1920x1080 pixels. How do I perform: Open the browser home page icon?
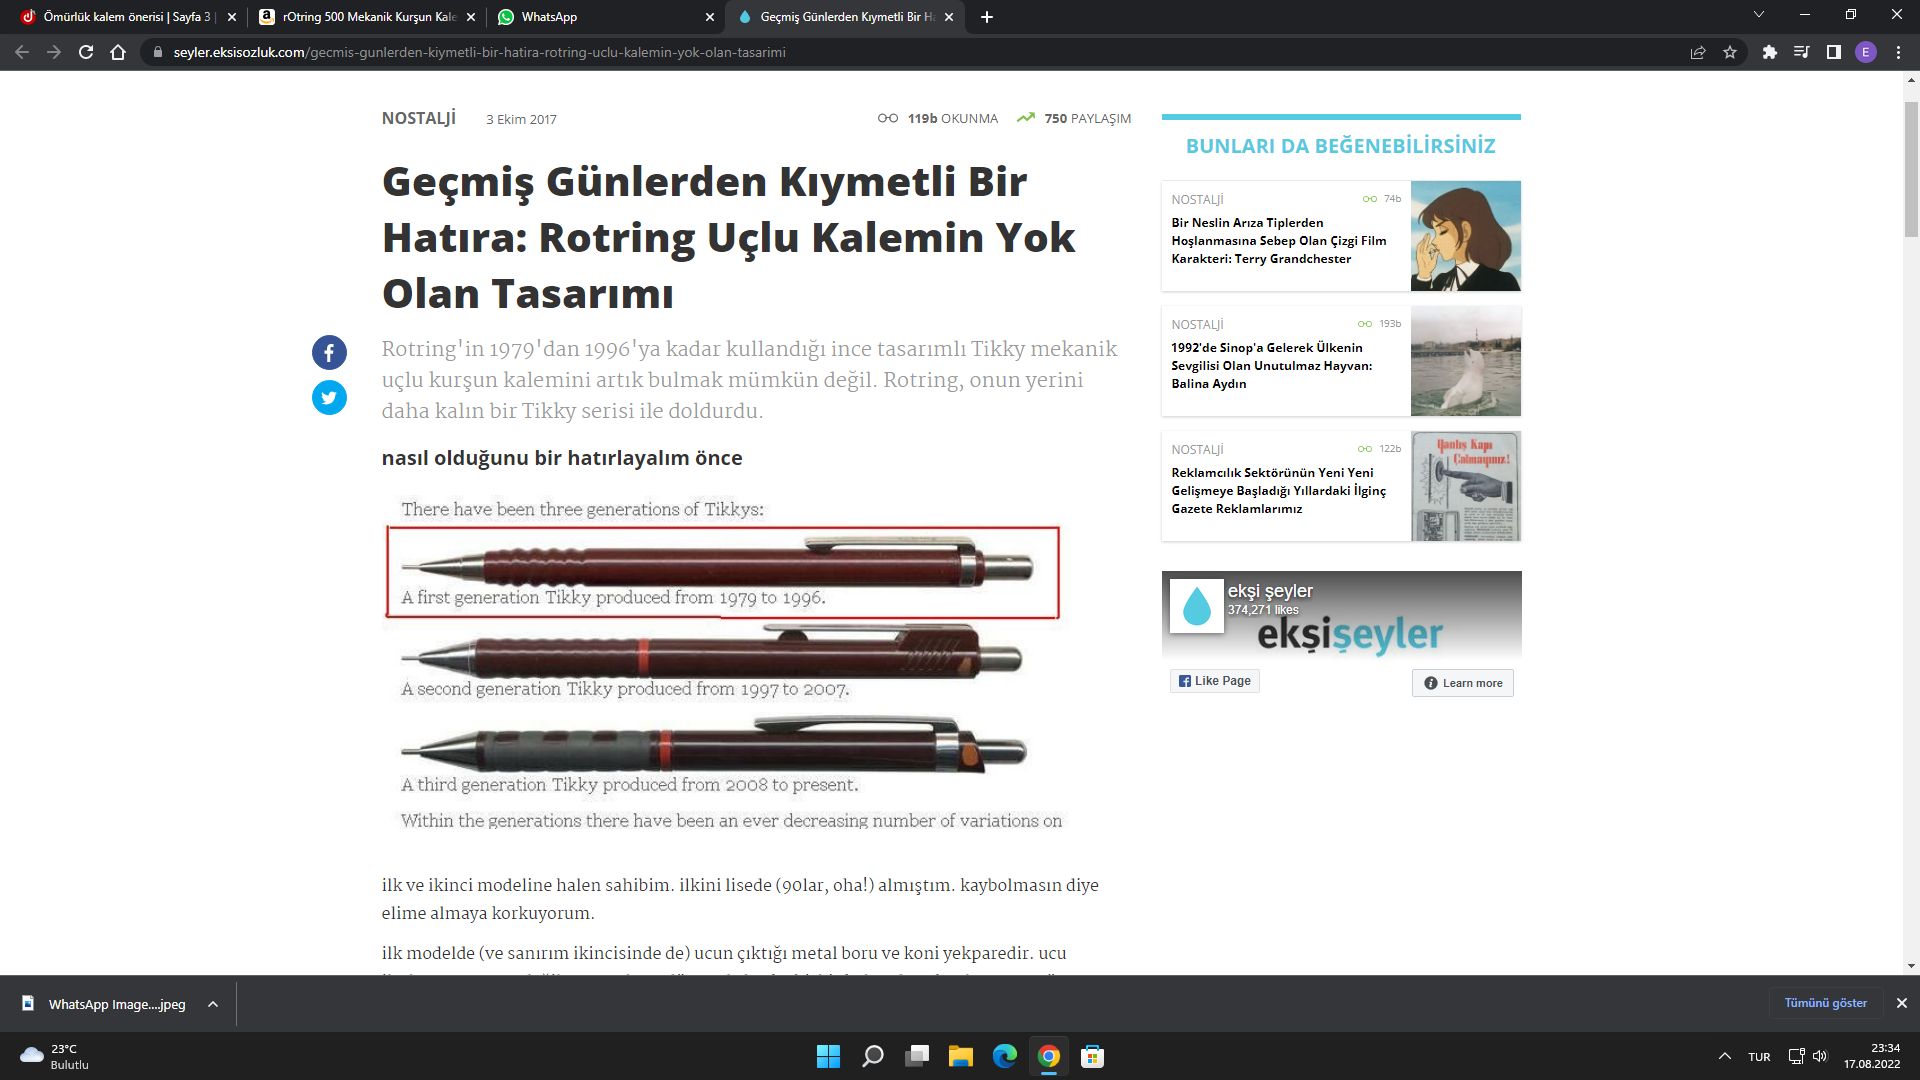click(118, 52)
